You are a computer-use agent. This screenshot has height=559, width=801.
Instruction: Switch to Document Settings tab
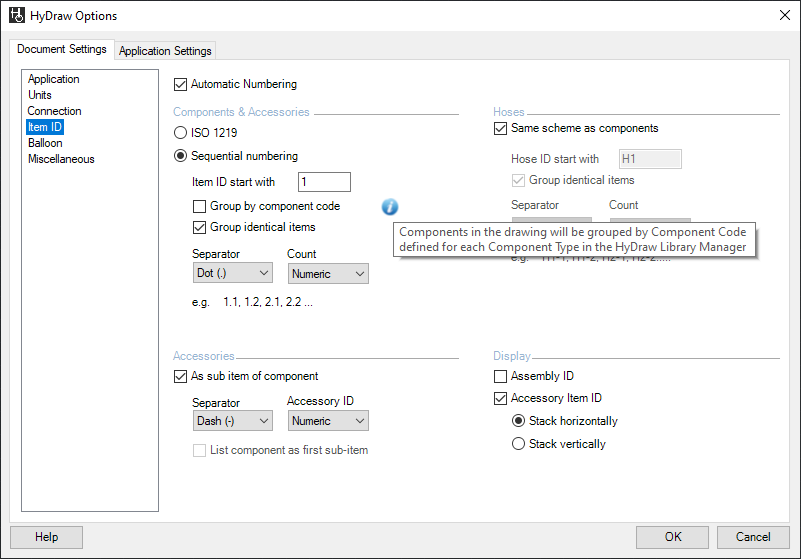pyautogui.click(x=62, y=49)
